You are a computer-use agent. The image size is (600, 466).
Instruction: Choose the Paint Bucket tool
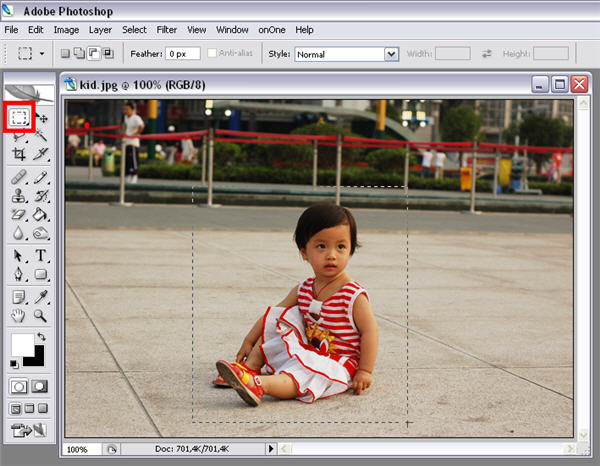click(42, 214)
